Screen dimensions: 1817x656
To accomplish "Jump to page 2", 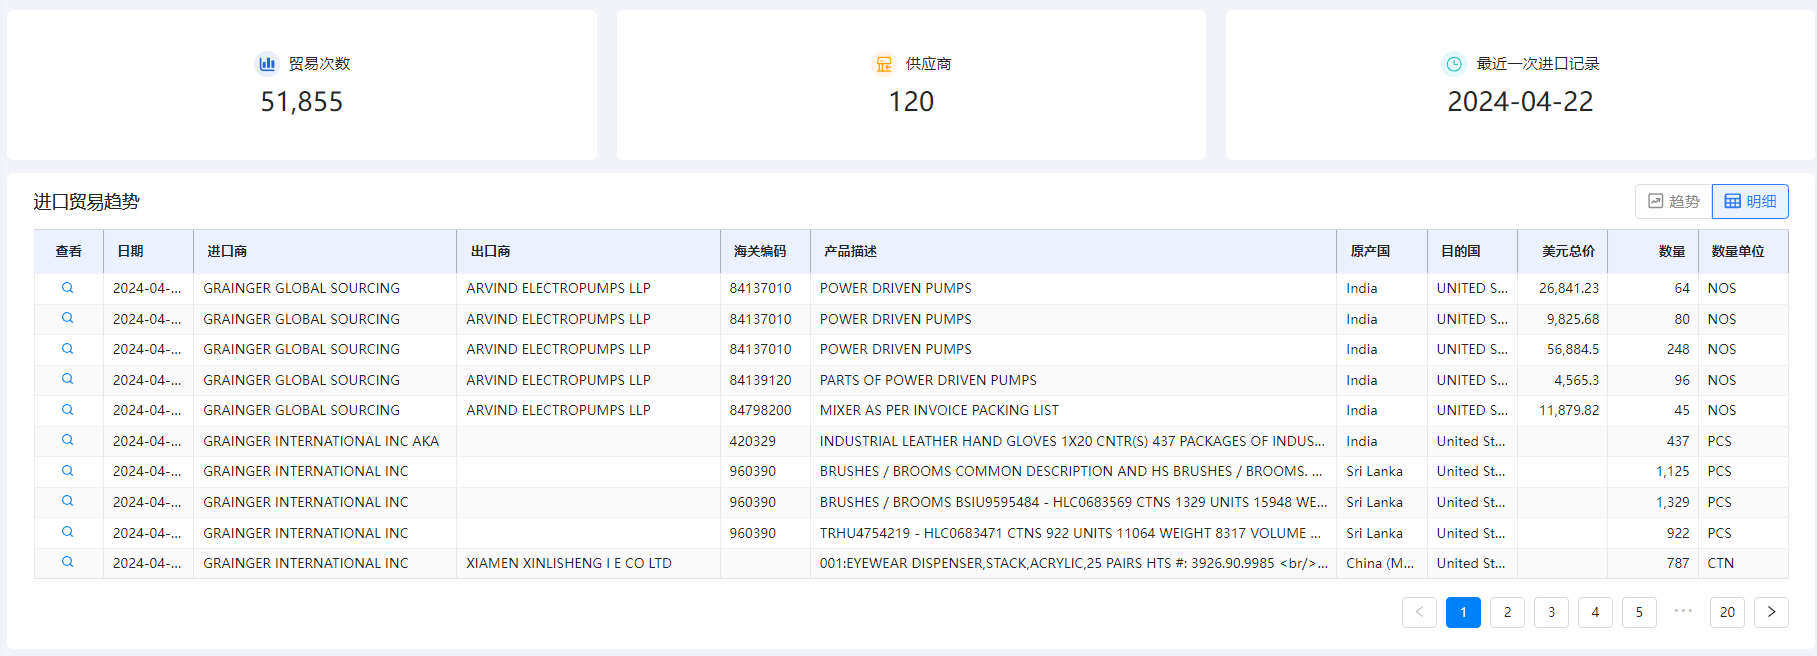I will (1507, 612).
